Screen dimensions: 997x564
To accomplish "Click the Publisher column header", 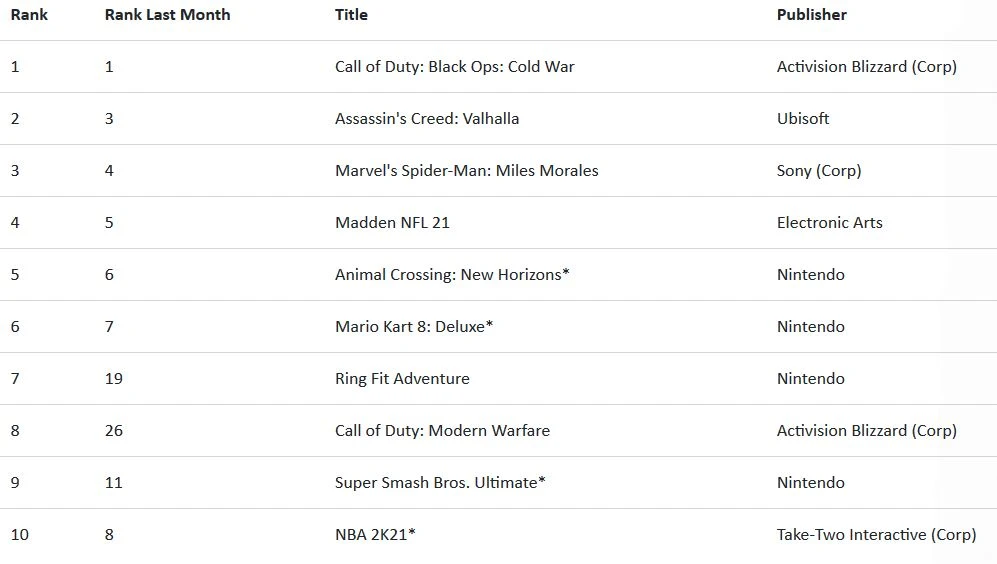I will coord(811,15).
